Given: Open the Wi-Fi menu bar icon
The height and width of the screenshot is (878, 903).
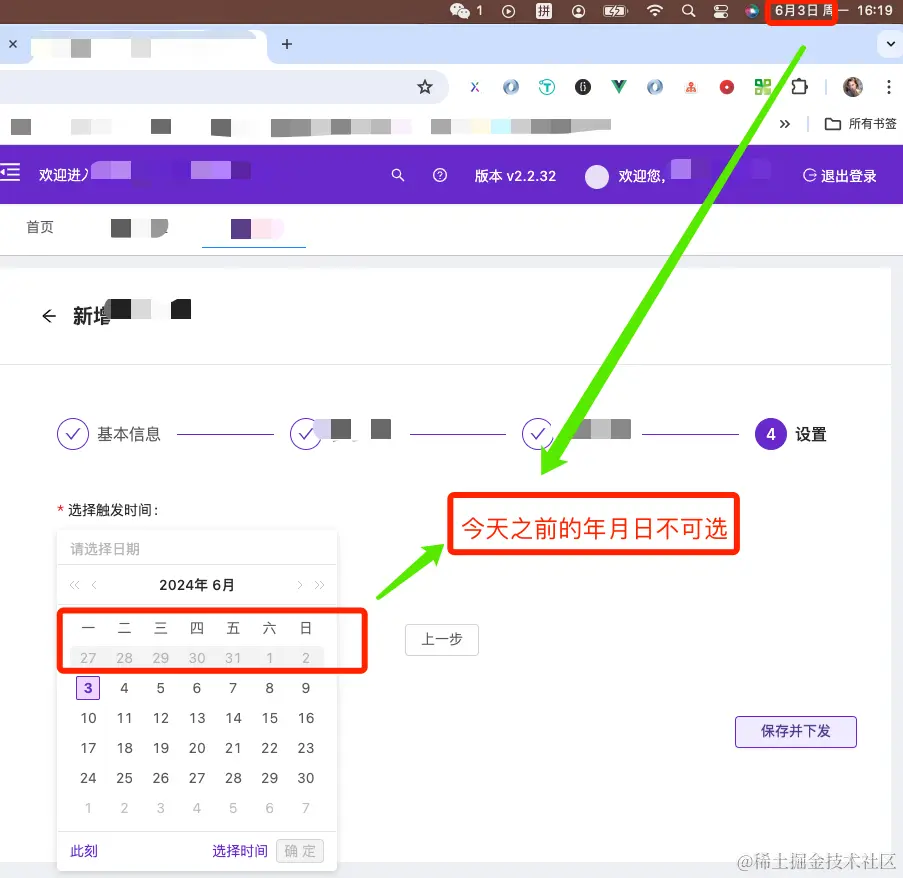Looking at the screenshot, I should click(x=654, y=10).
